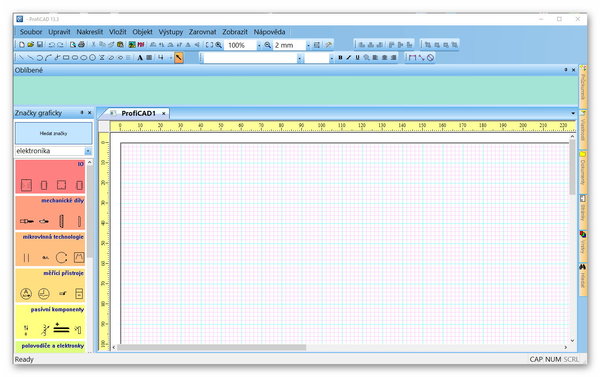Click the red bracket wire-shape icon
Image resolution: width=600 pixels, height=377 pixels.
click(x=412, y=58)
